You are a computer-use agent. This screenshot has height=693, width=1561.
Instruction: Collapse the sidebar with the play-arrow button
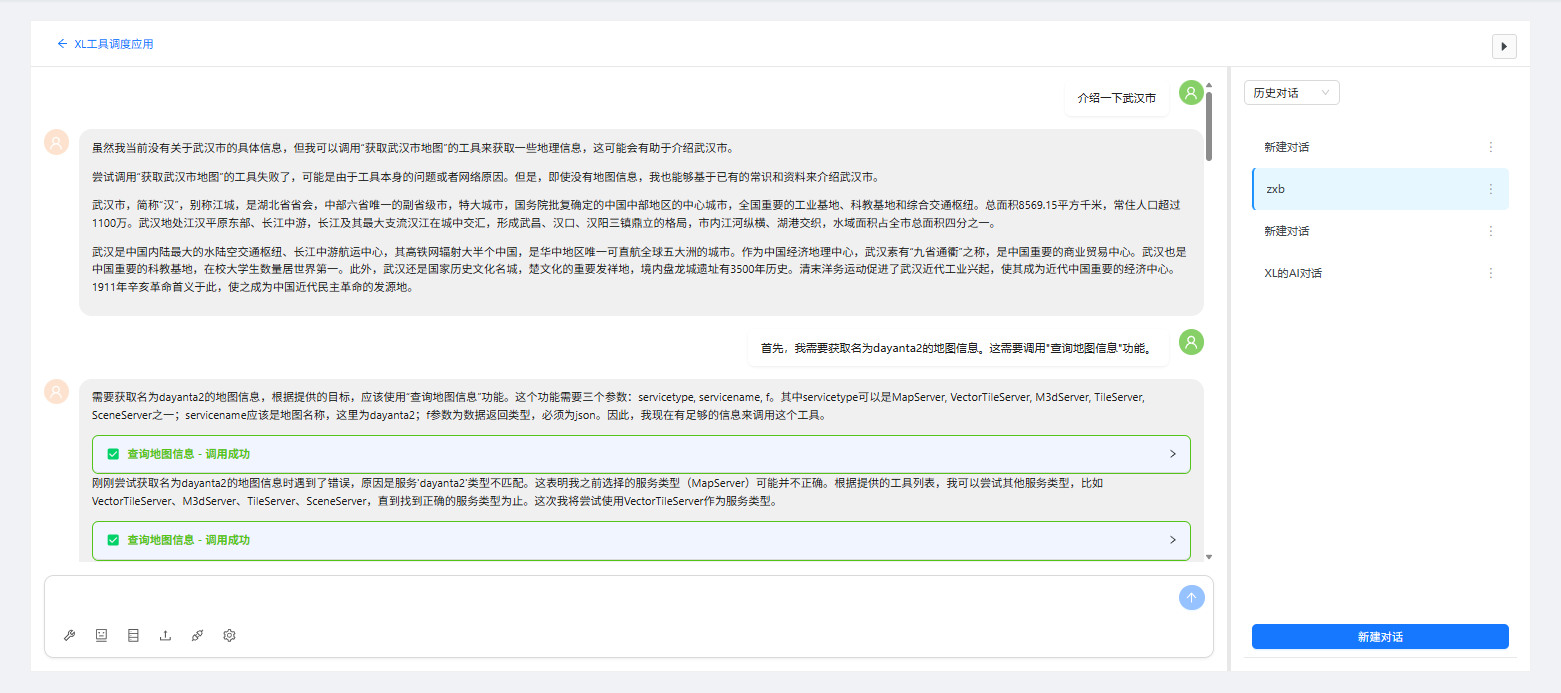(1504, 46)
